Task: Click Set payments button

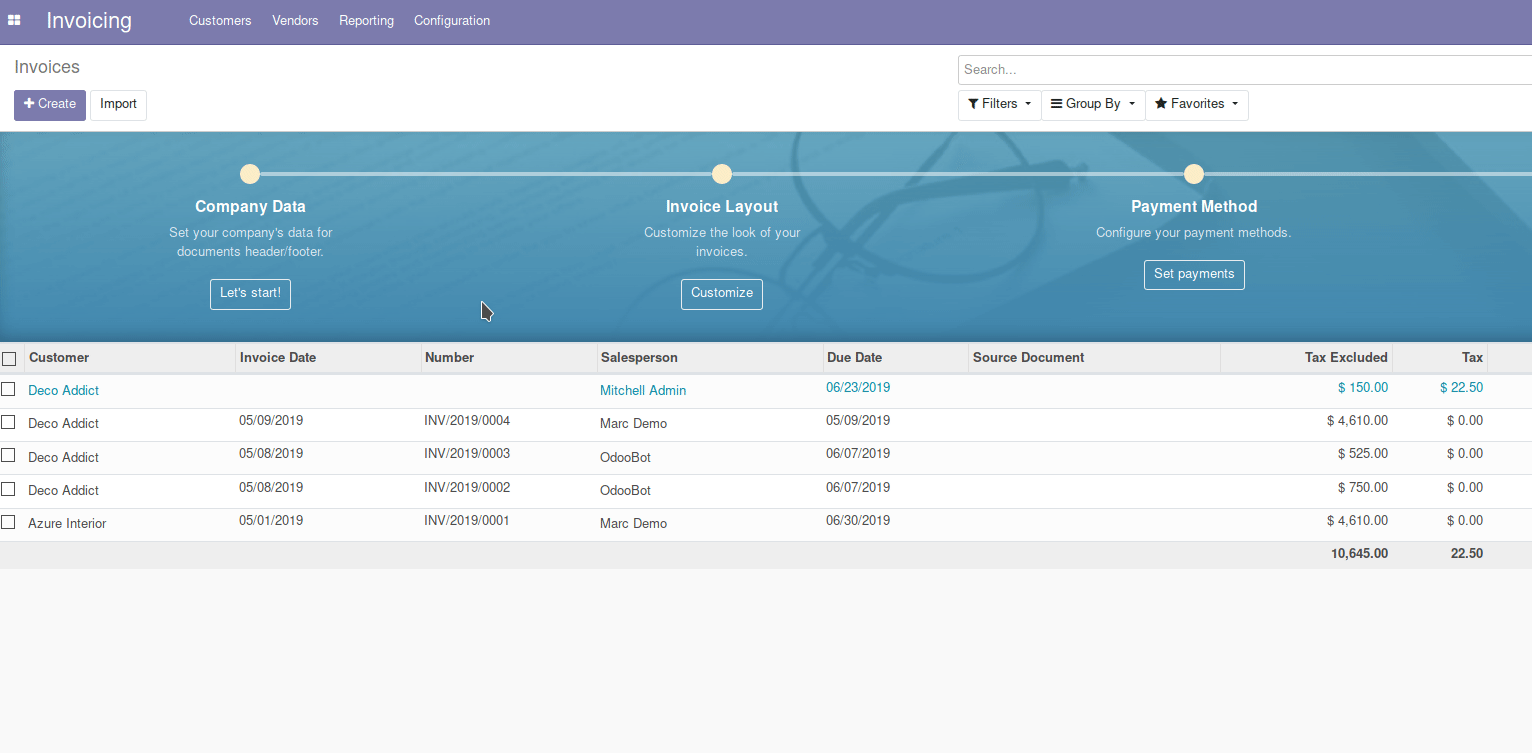Action: [x=1194, y=274]
